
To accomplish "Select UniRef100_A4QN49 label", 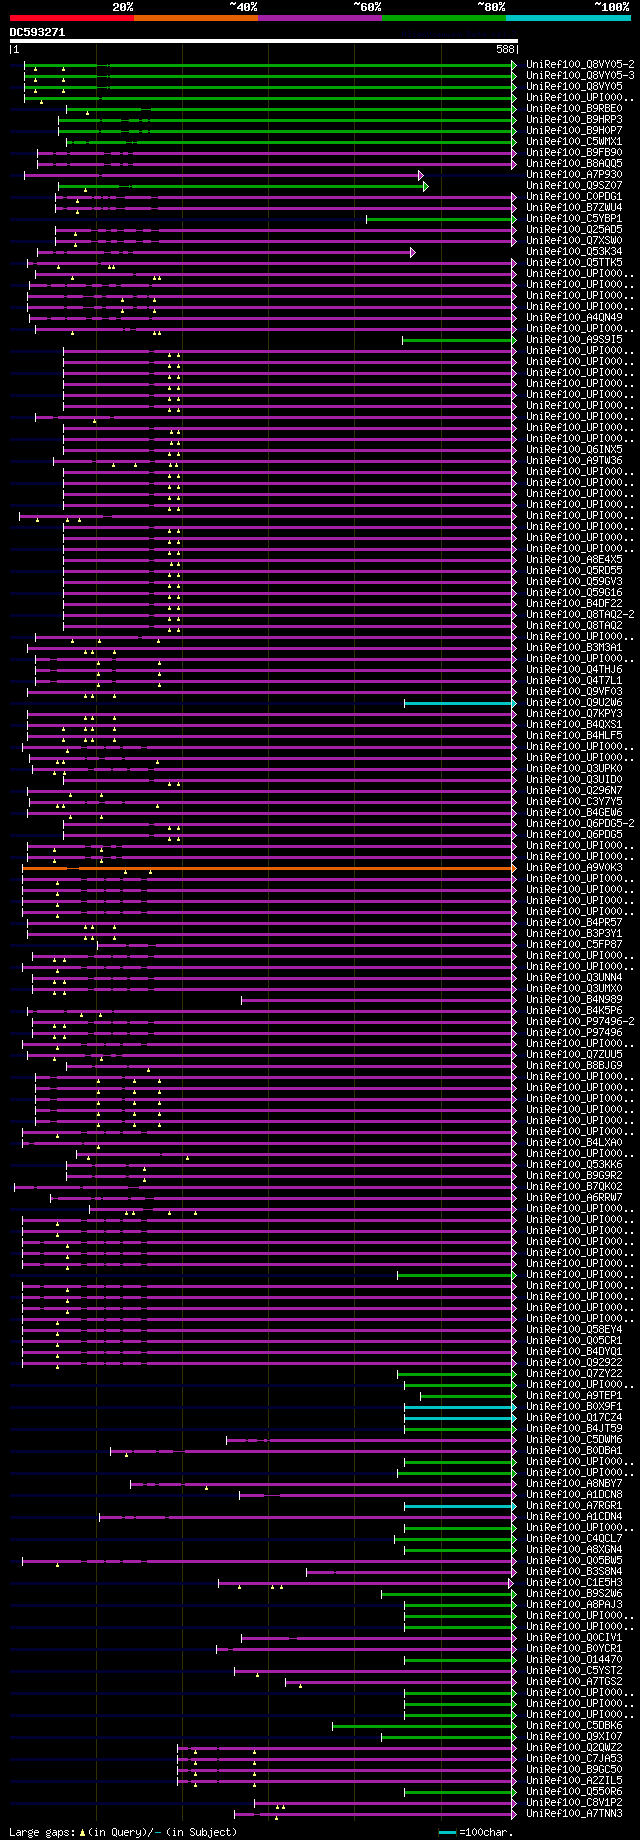I will [574, 317].
